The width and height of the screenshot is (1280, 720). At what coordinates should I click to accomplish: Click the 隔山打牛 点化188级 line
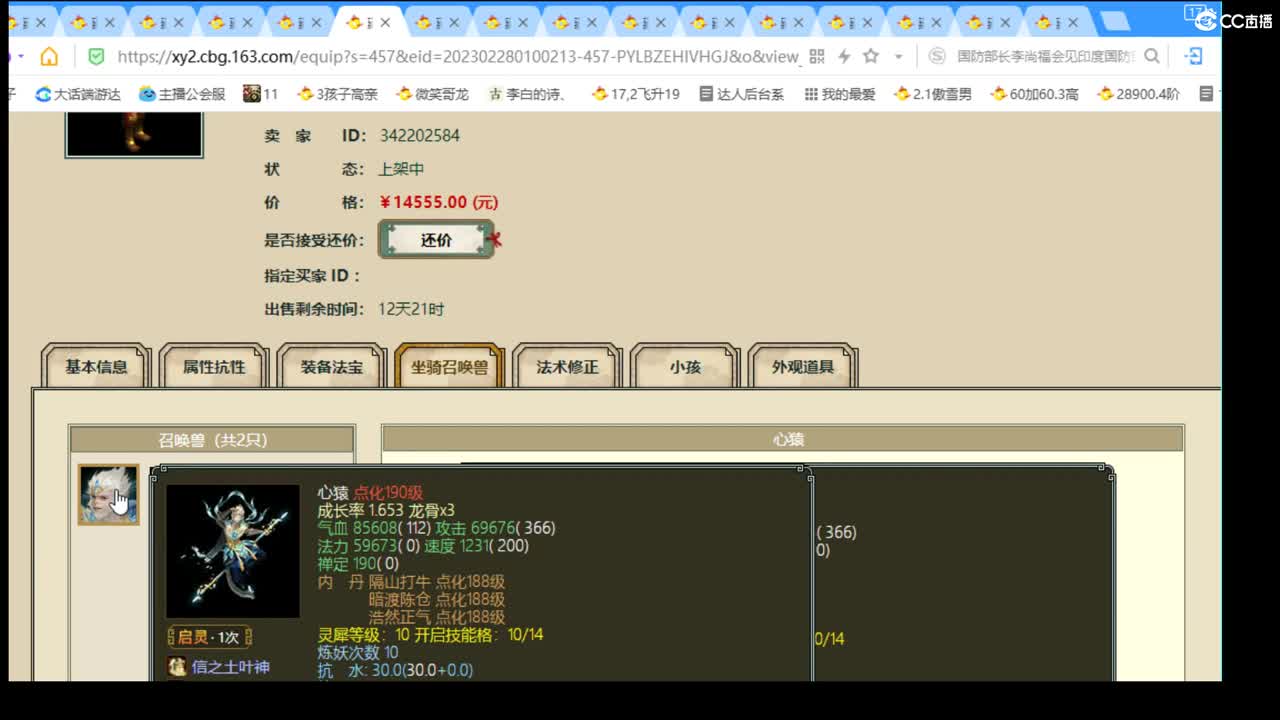(437, 581)
